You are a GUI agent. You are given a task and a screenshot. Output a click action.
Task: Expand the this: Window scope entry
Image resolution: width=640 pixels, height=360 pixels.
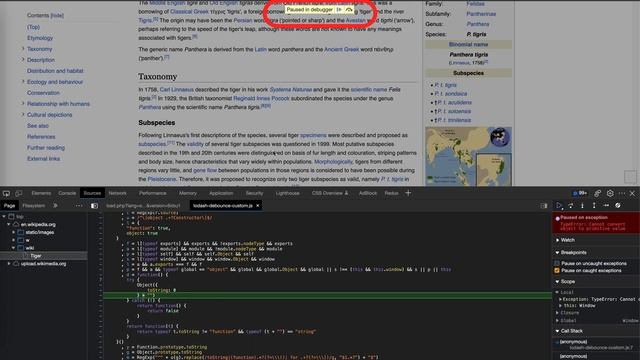coord(560,306)
